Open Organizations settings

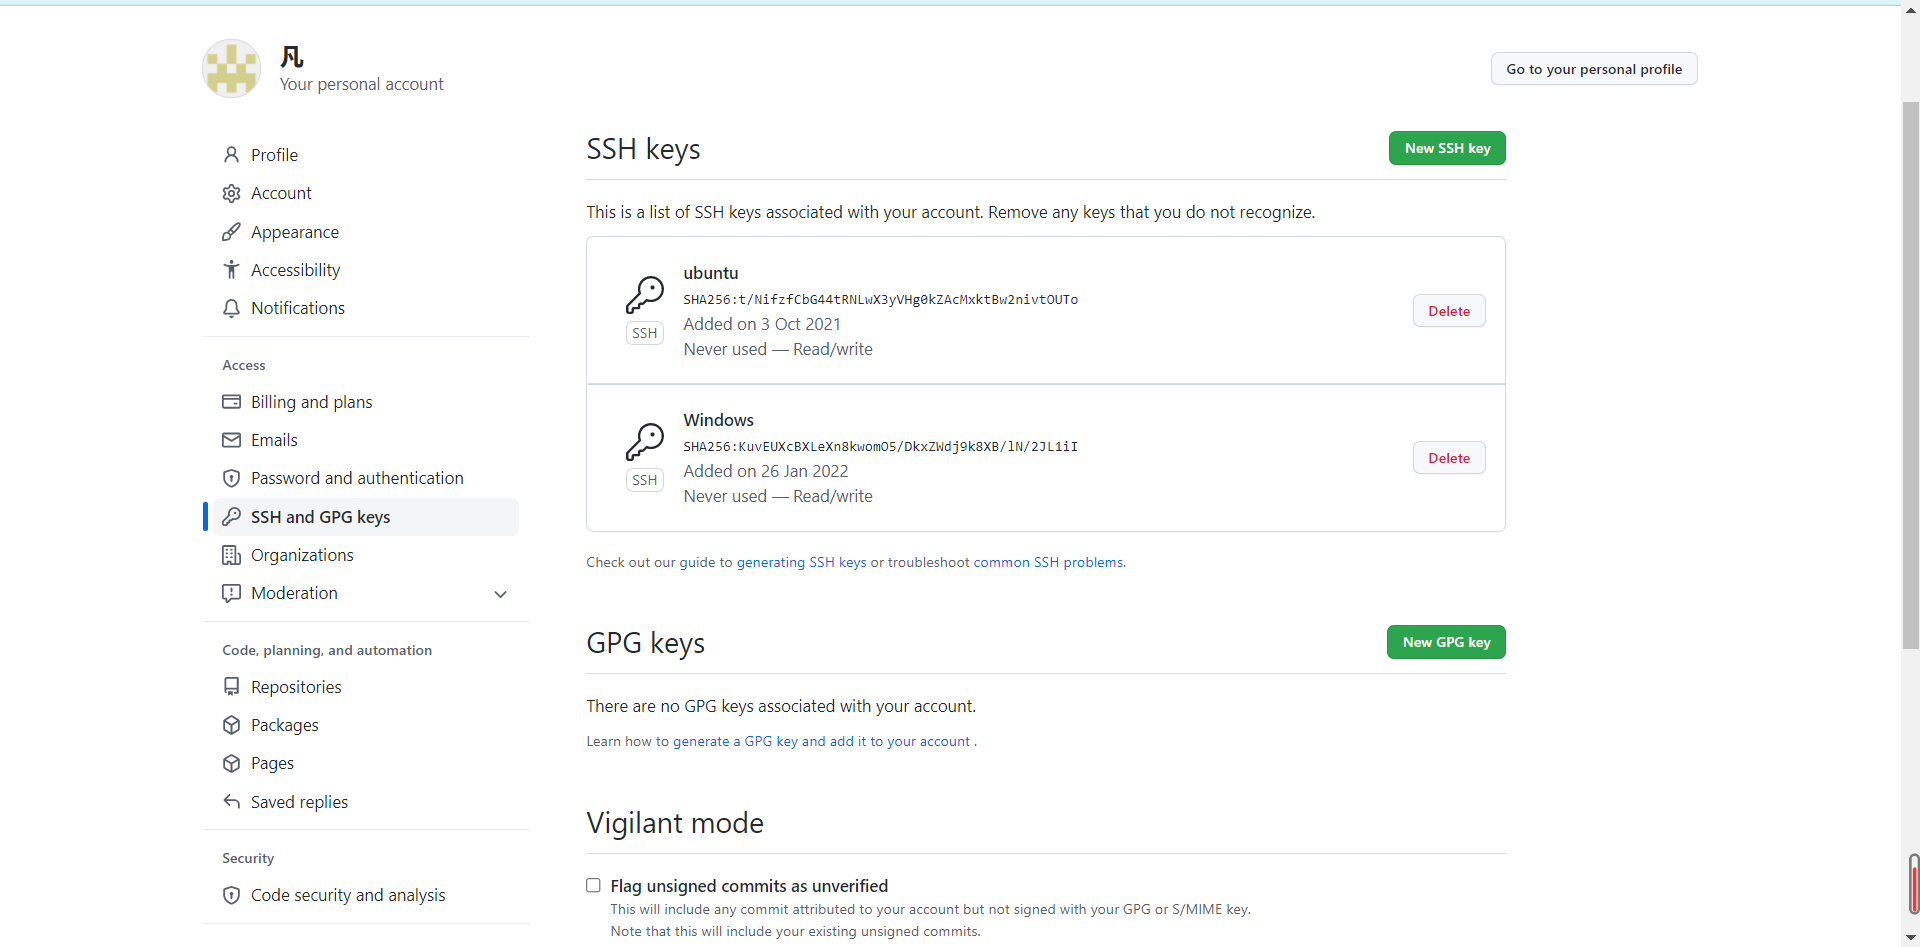(365, 555)
